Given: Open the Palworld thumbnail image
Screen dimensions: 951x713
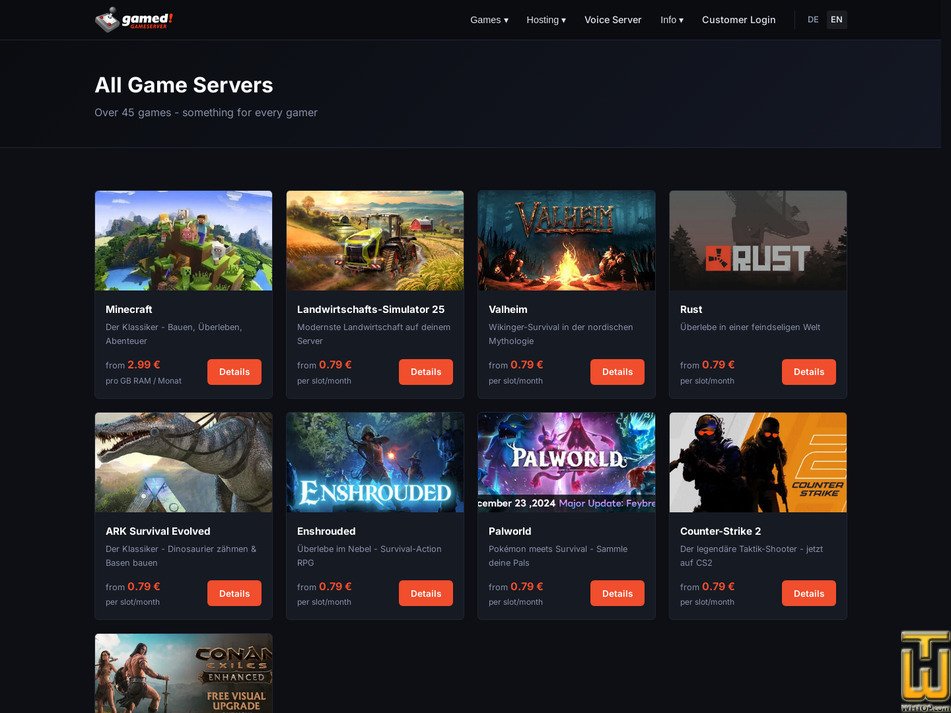Looking at the screenshot, I should tap(566, 463).
